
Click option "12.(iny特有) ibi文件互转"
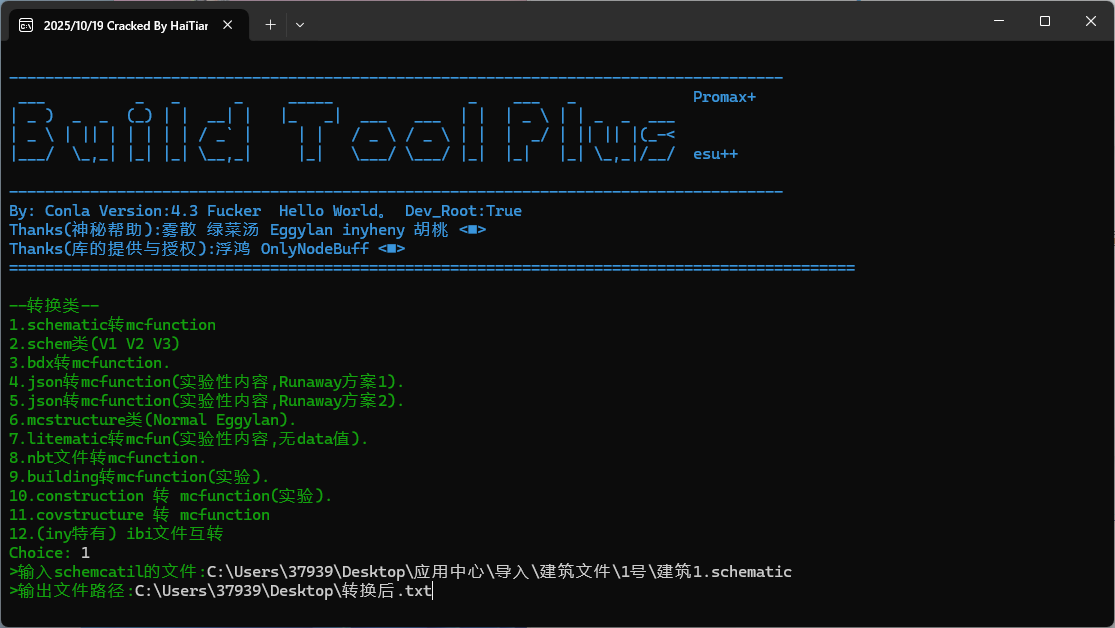point(116,534)
